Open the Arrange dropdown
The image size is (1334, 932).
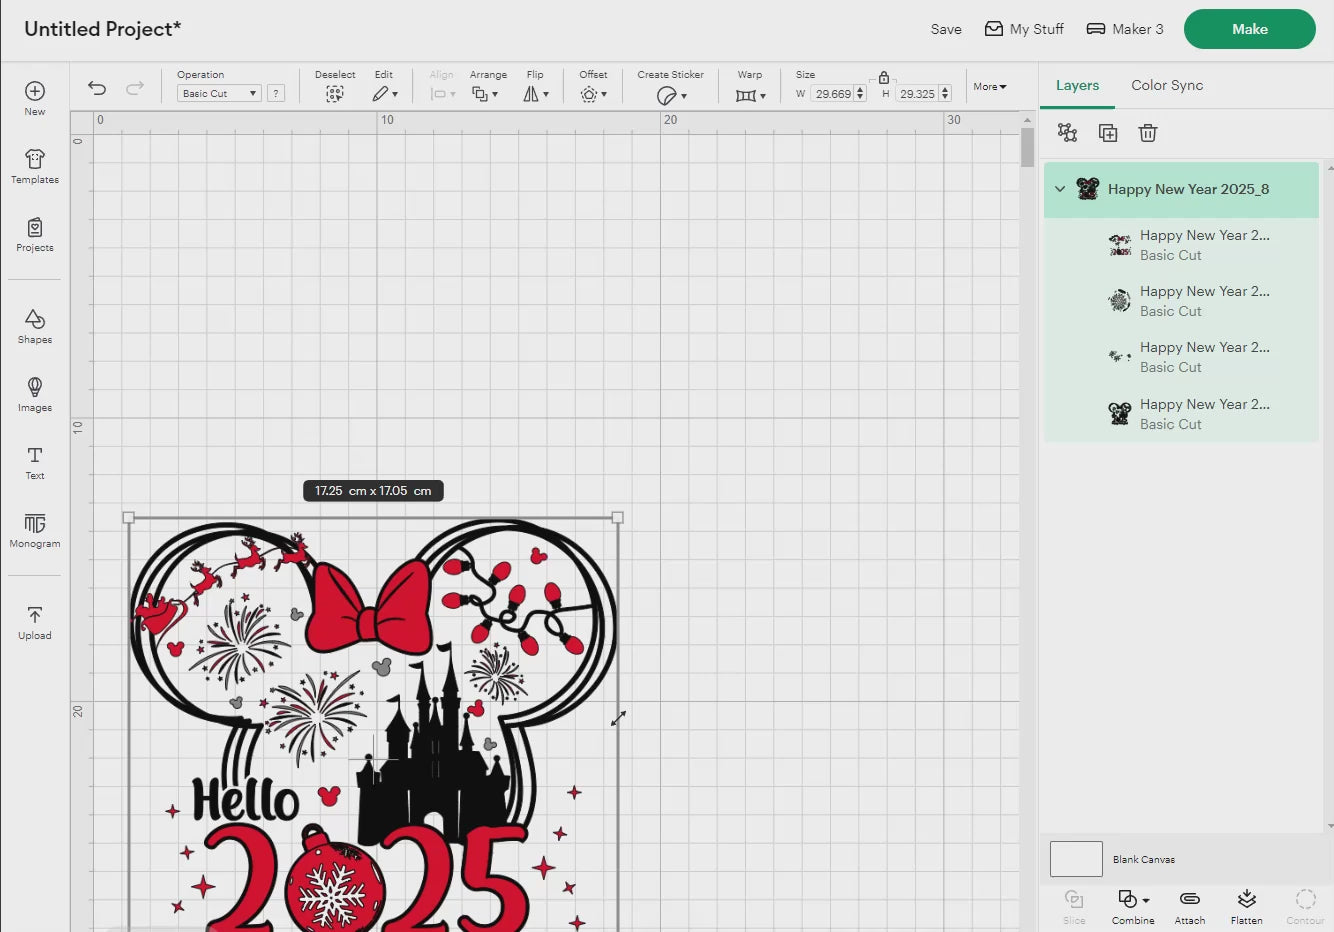coord(485,94)
